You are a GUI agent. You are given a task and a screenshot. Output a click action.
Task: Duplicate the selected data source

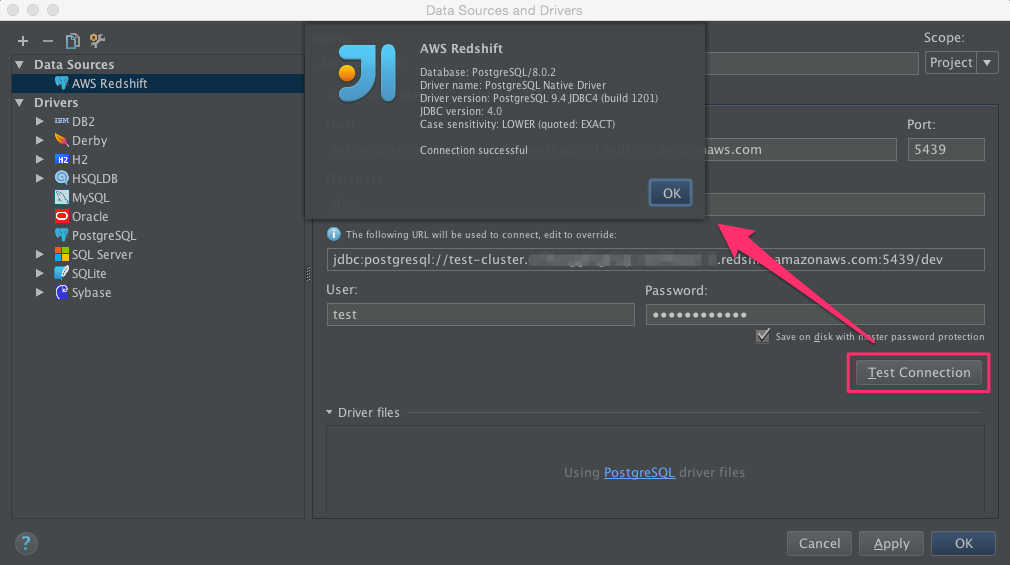[72, 41]
